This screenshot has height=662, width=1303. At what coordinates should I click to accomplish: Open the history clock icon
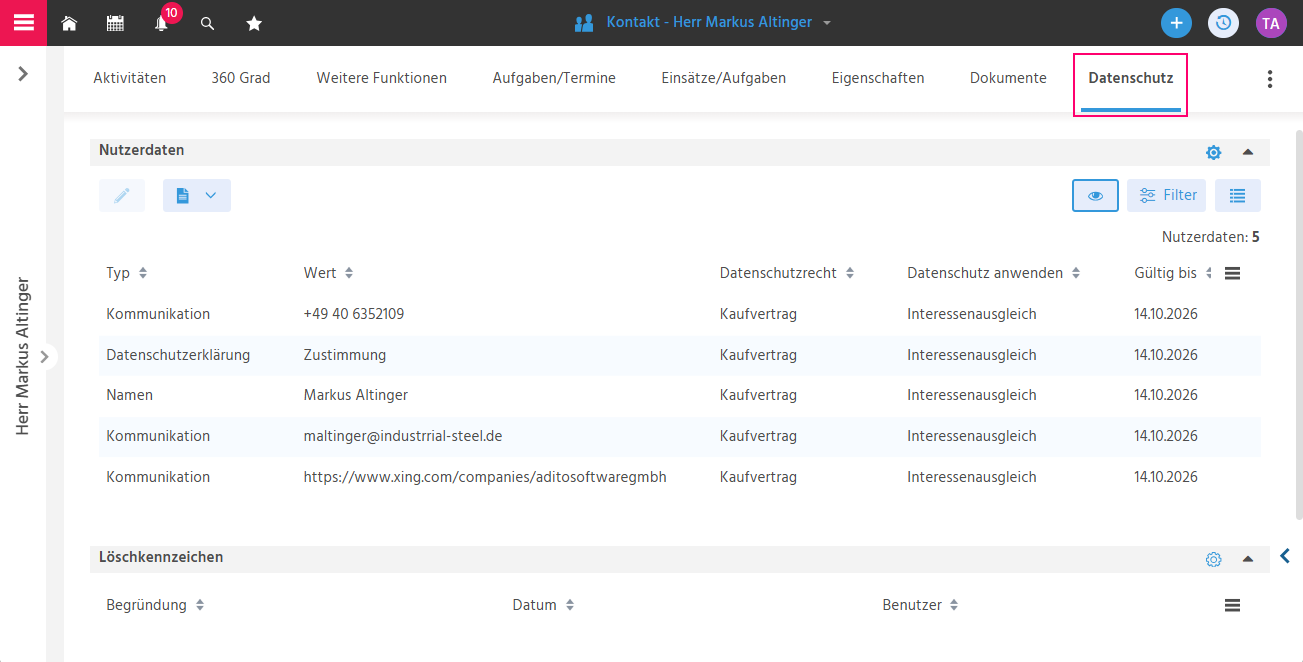tap(1223, 23)
